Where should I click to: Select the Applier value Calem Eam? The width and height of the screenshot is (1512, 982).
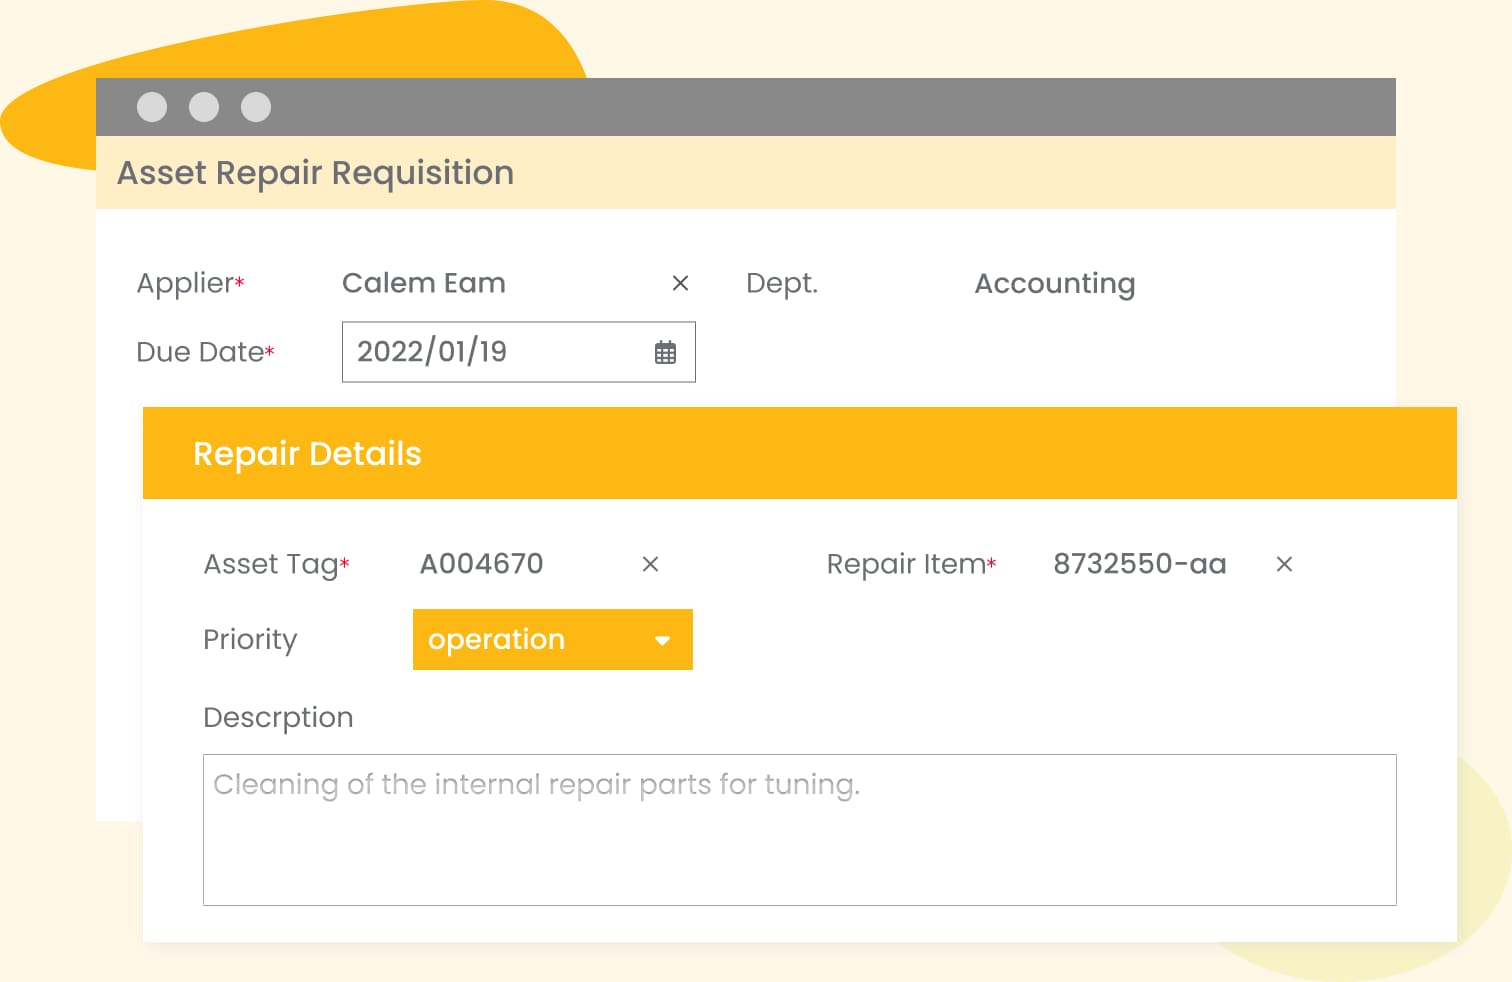424,284
